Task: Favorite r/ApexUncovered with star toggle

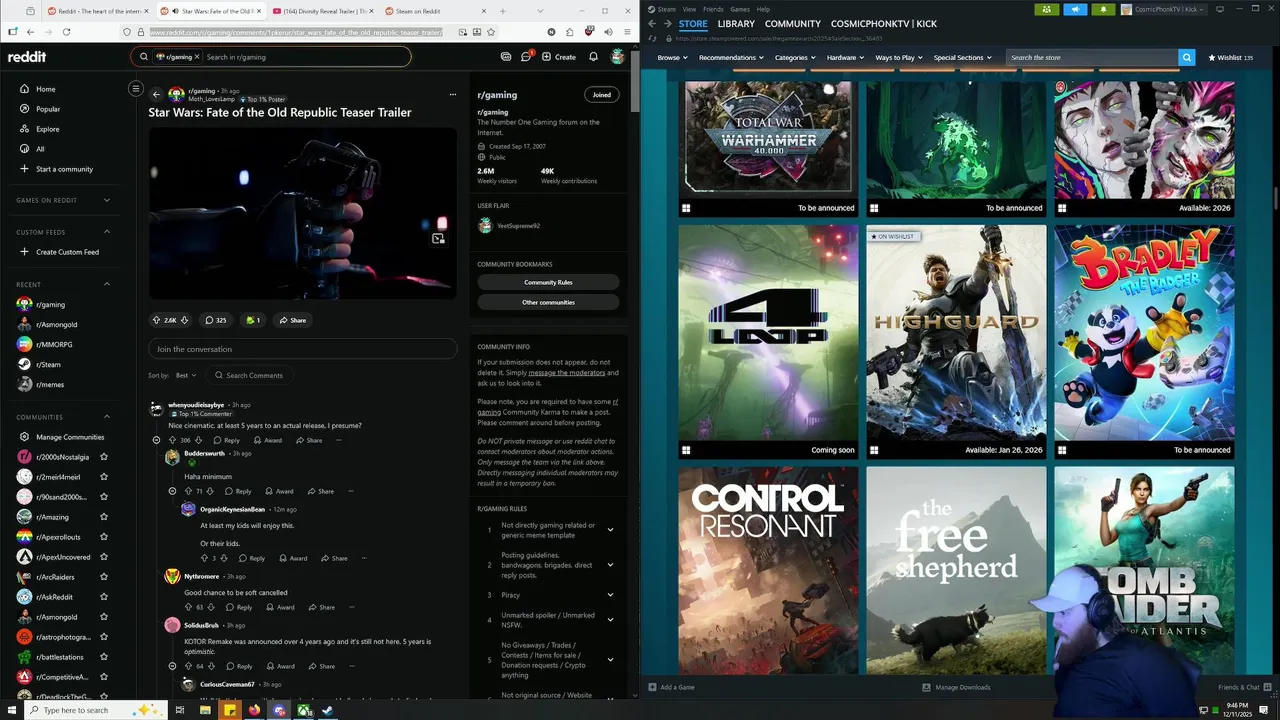Action: coord(104,557)
